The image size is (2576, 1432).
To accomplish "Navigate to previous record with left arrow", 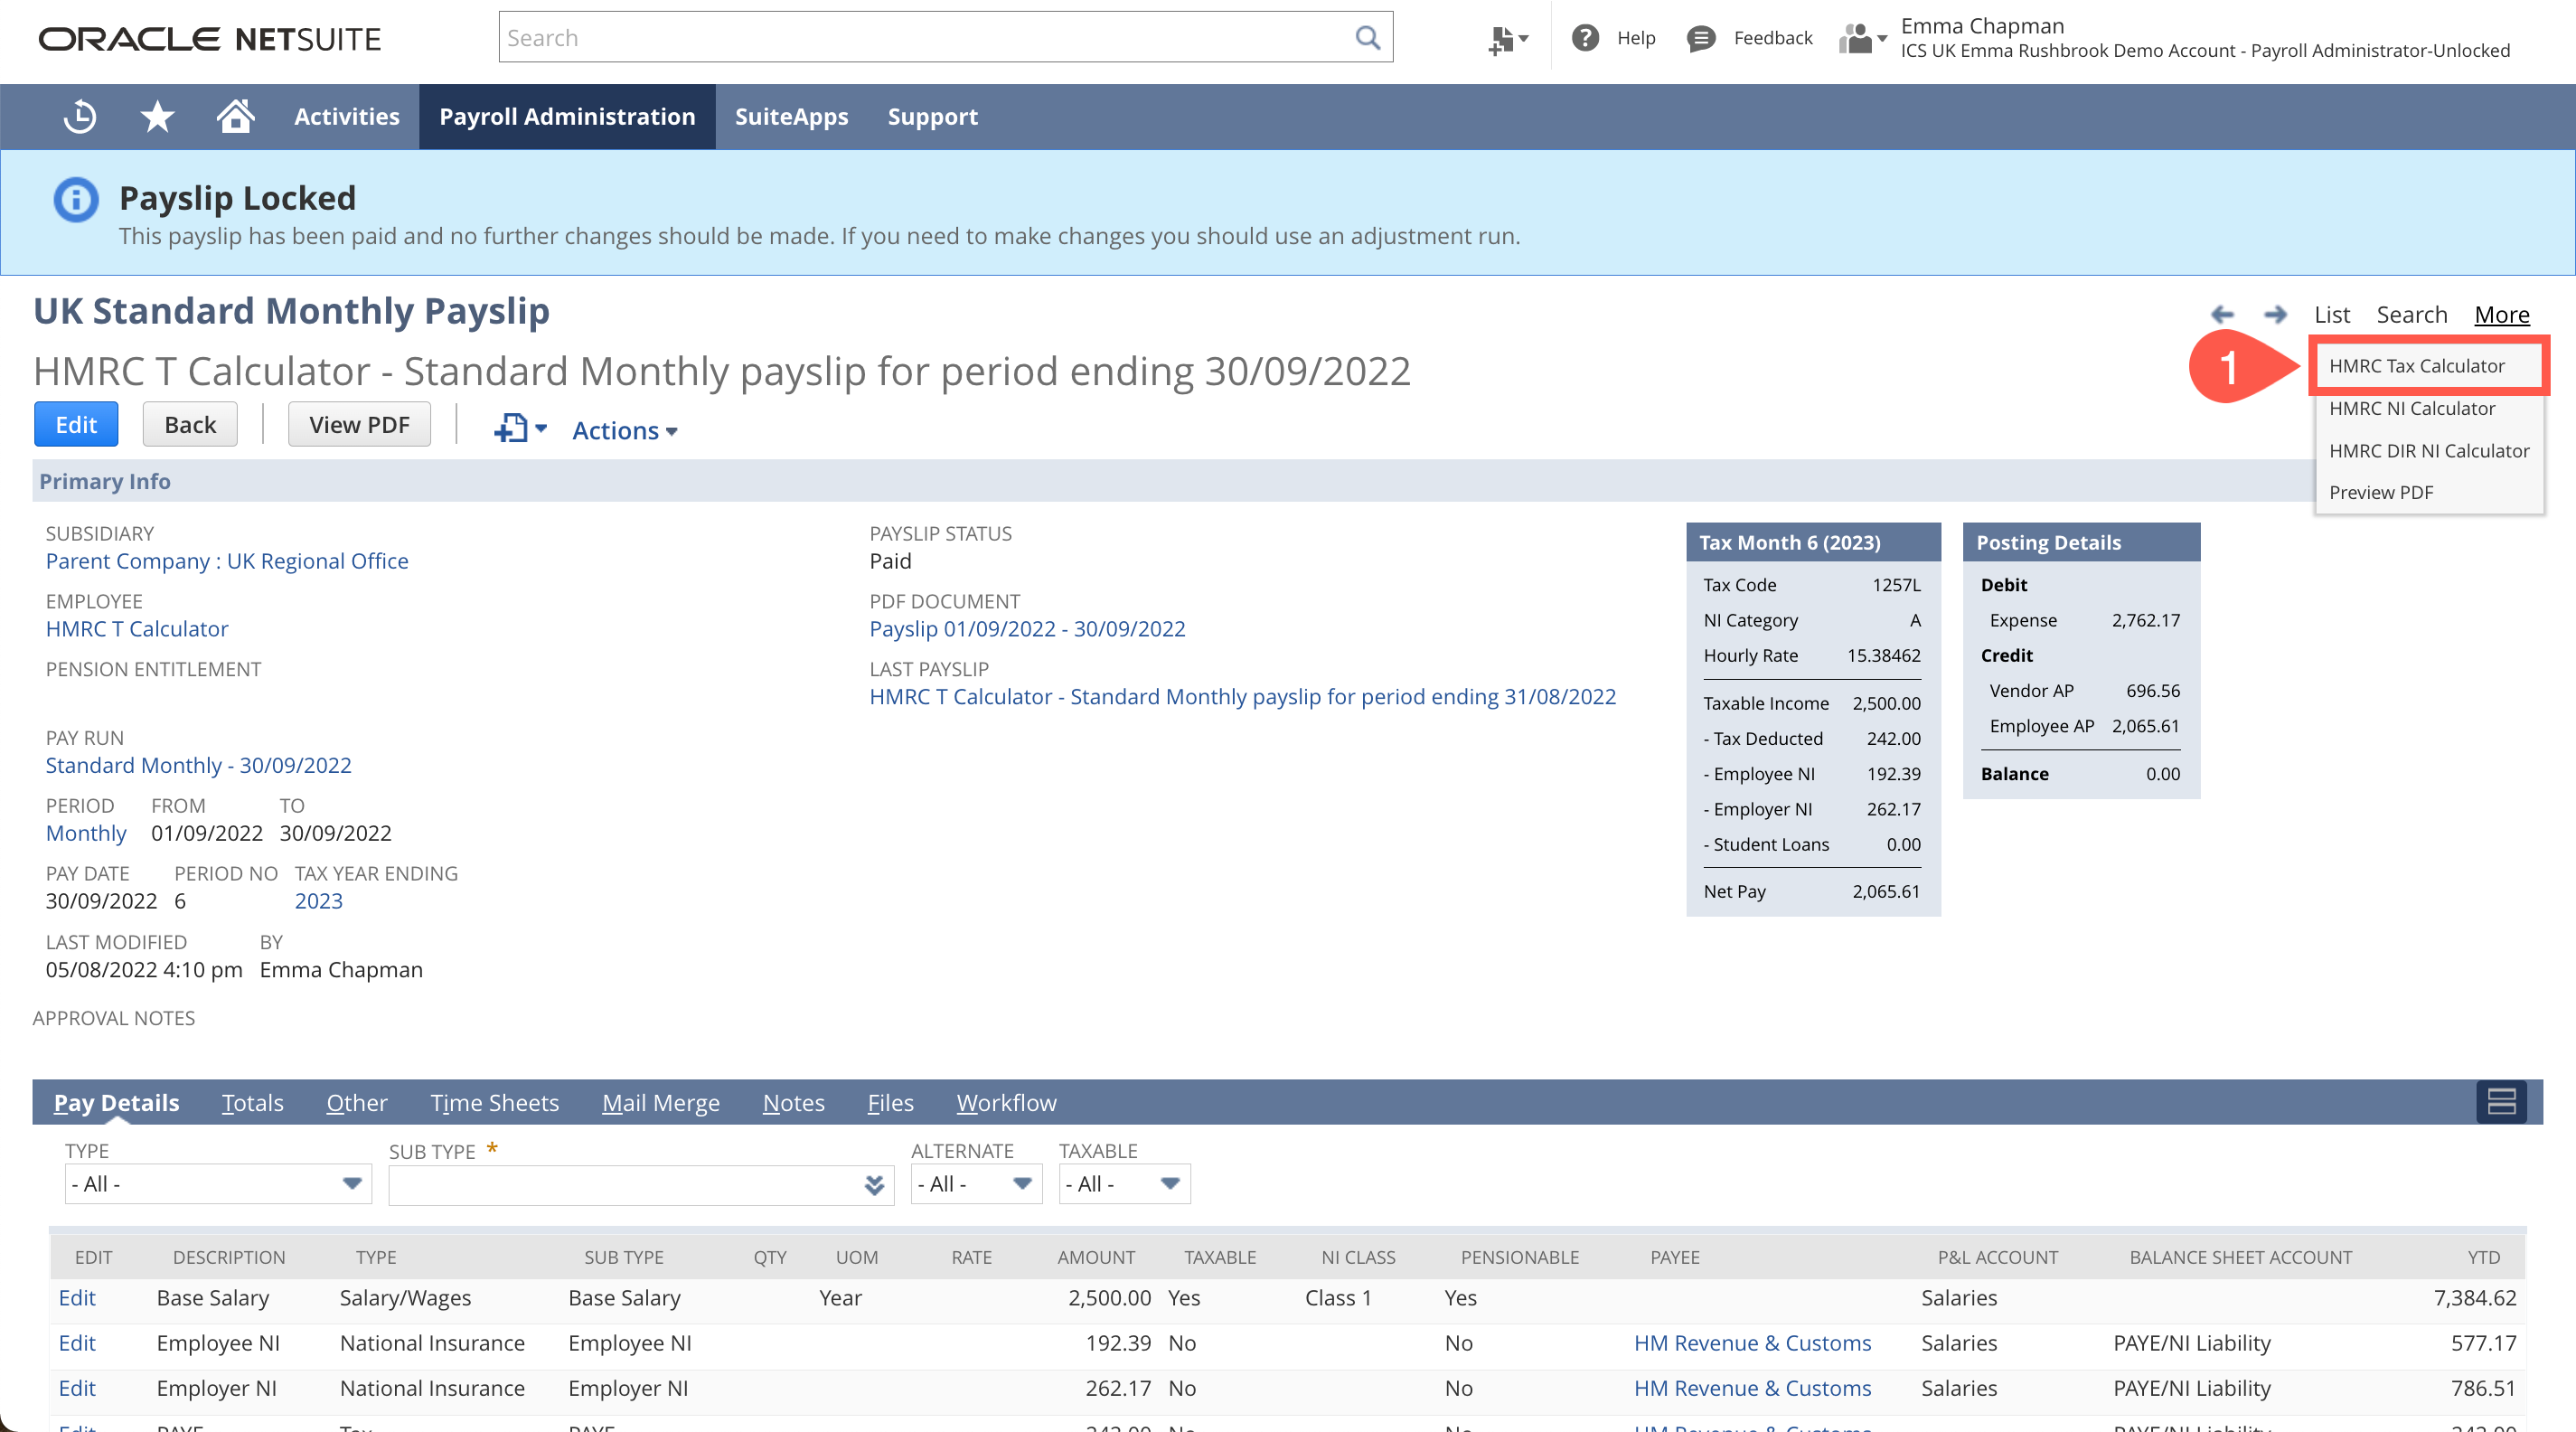I will tap(2223, 314).
